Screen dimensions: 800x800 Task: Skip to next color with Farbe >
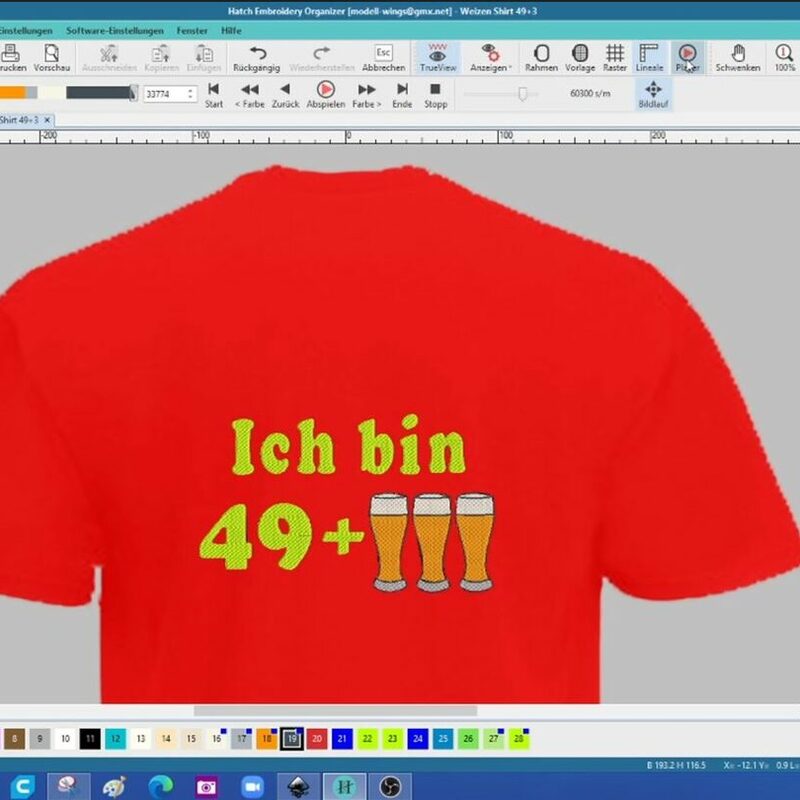[x=367, y=91]
